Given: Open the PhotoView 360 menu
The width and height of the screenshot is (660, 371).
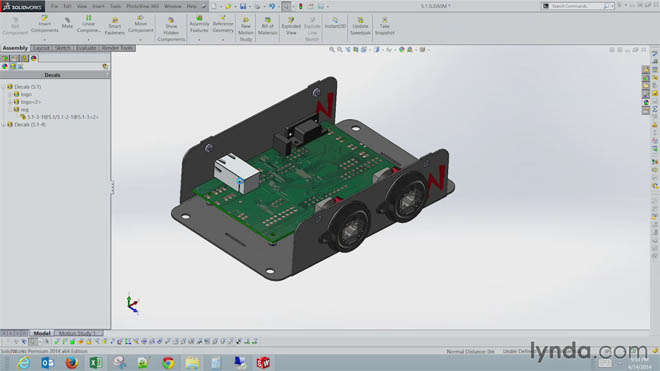Looking at the screenshot, I should (143, 6).
